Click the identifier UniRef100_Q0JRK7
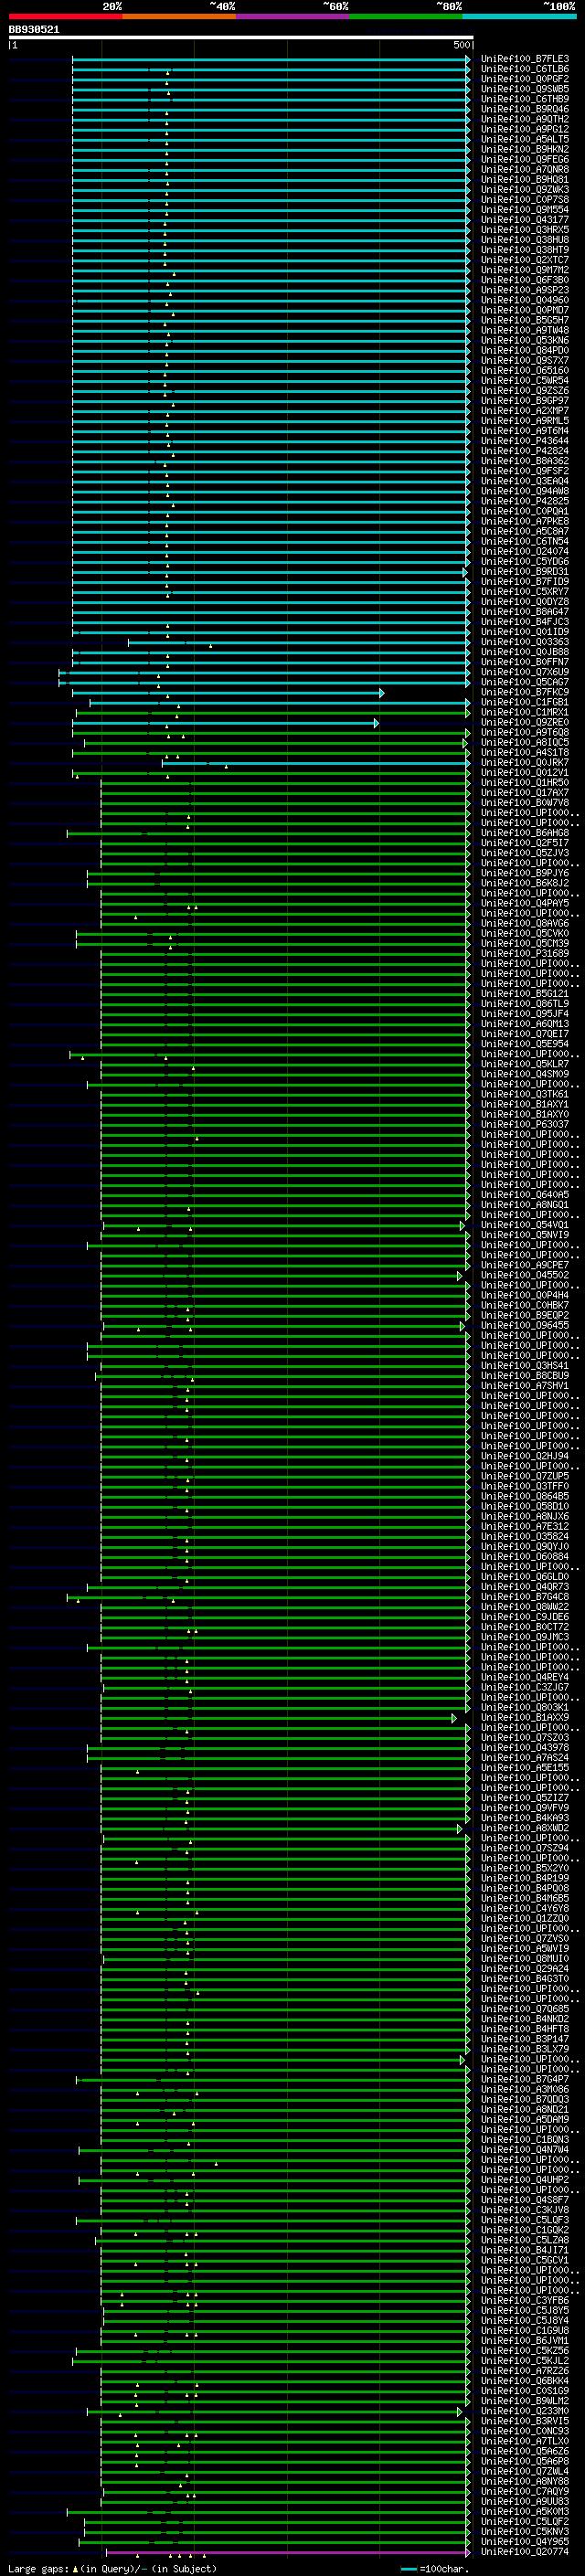Screen dimensions: 585x2576 click(524, 762)
